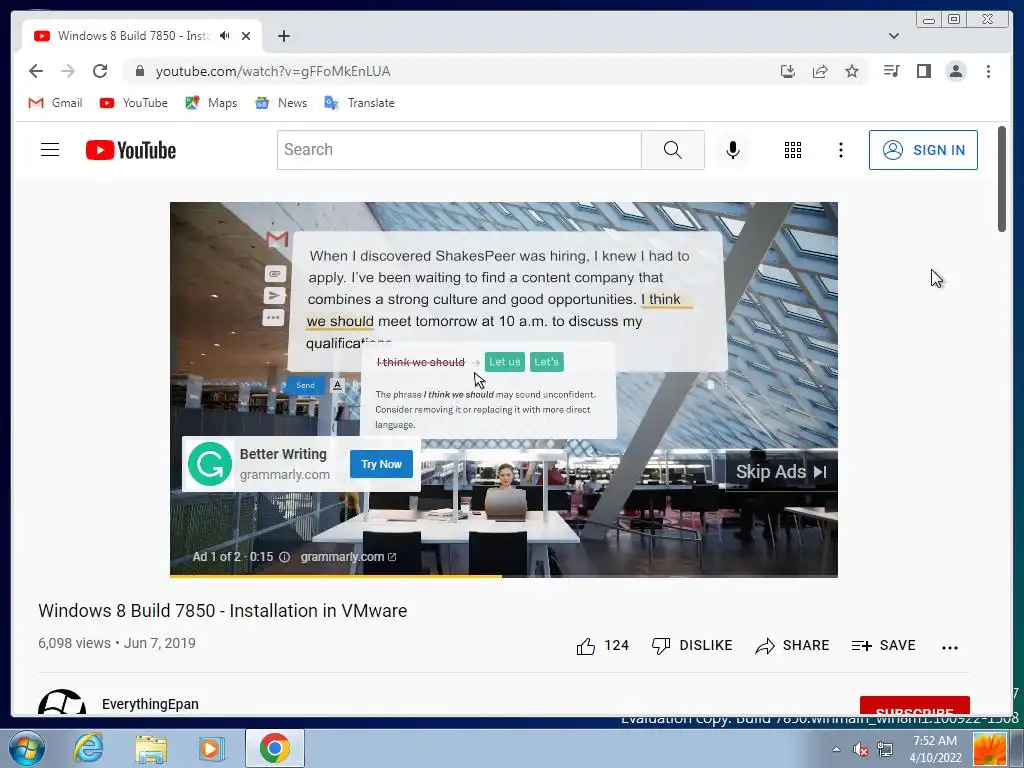Open the News bookmark
Viewport: 1024px width, 768px height.
coord(281,103)
